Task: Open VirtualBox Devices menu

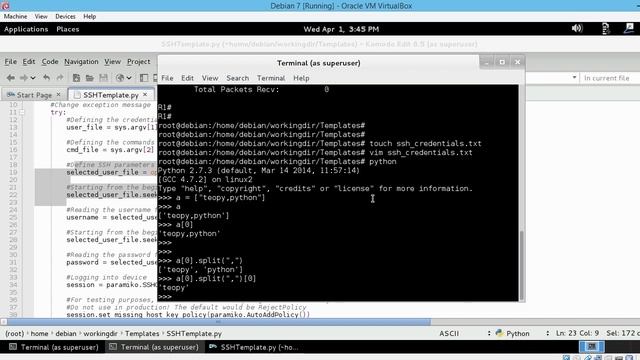Action: point(65,16)
